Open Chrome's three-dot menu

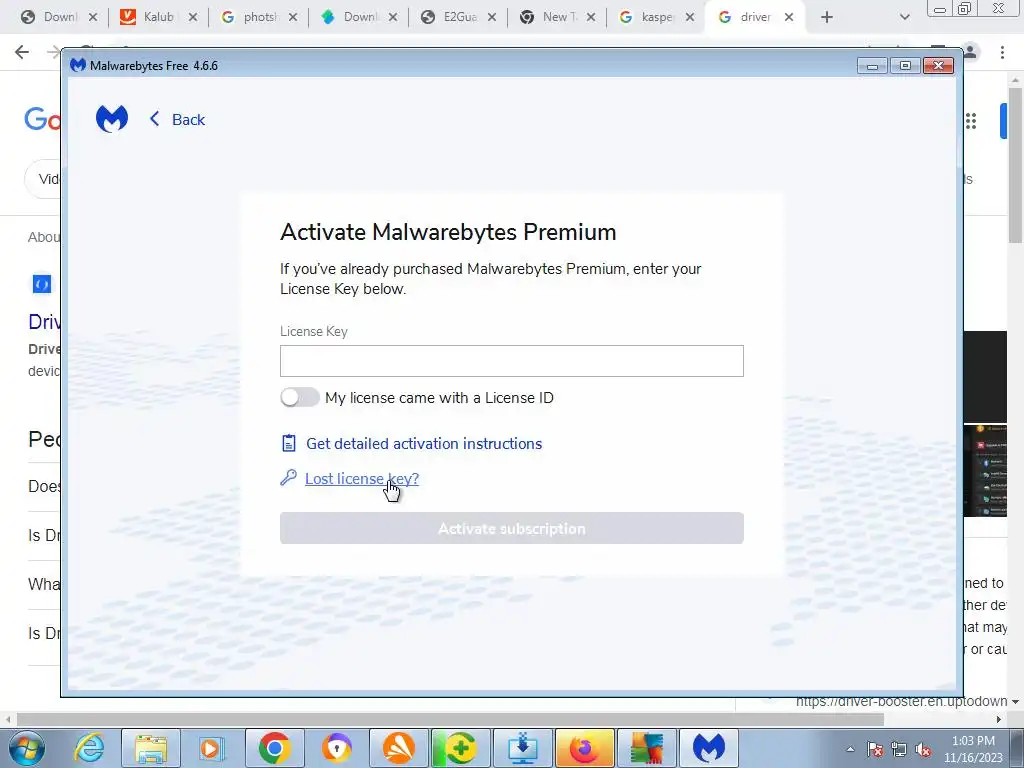point(1002,52)
